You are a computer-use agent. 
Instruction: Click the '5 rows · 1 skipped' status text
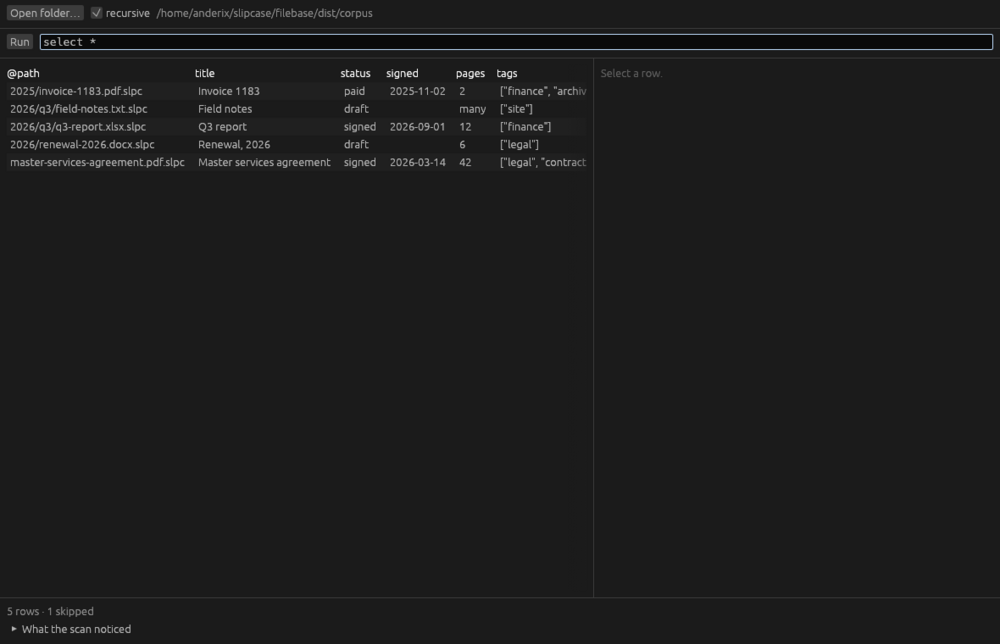click(x=50, y=611)
